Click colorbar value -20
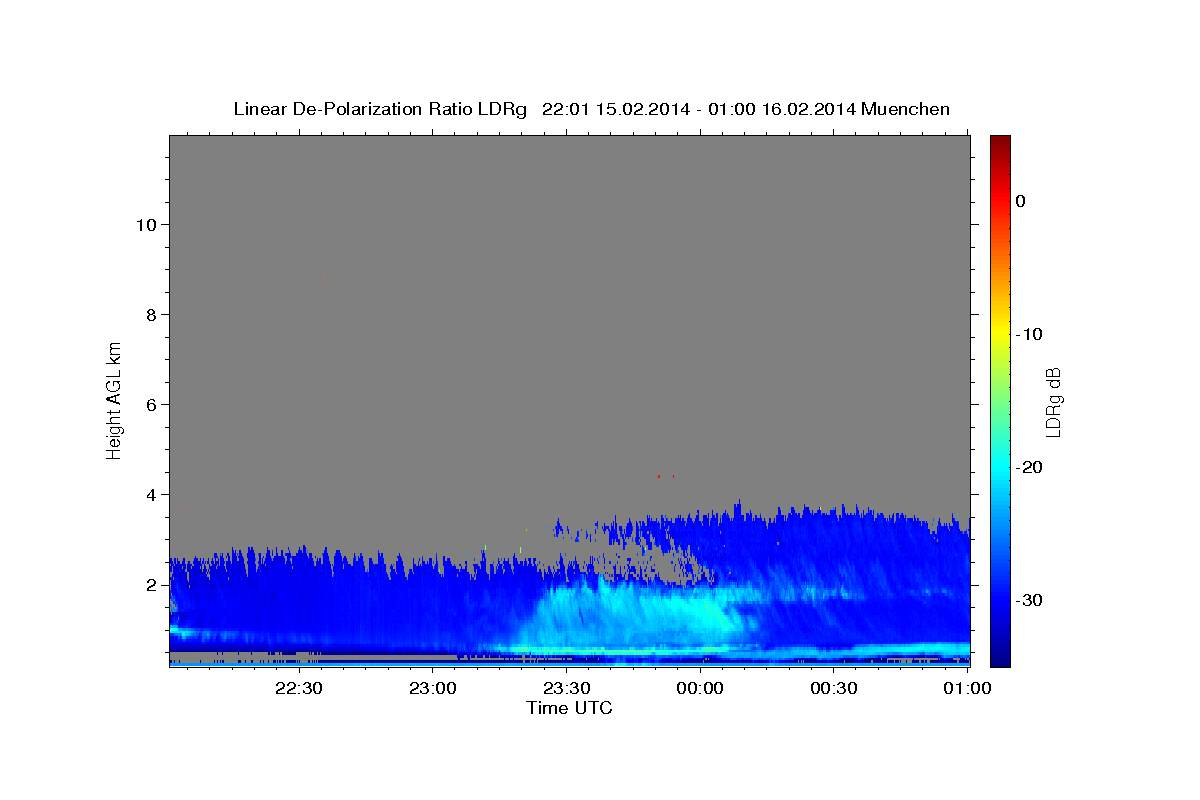This screenshot has height=800, width=1200. click(1030, 467)
